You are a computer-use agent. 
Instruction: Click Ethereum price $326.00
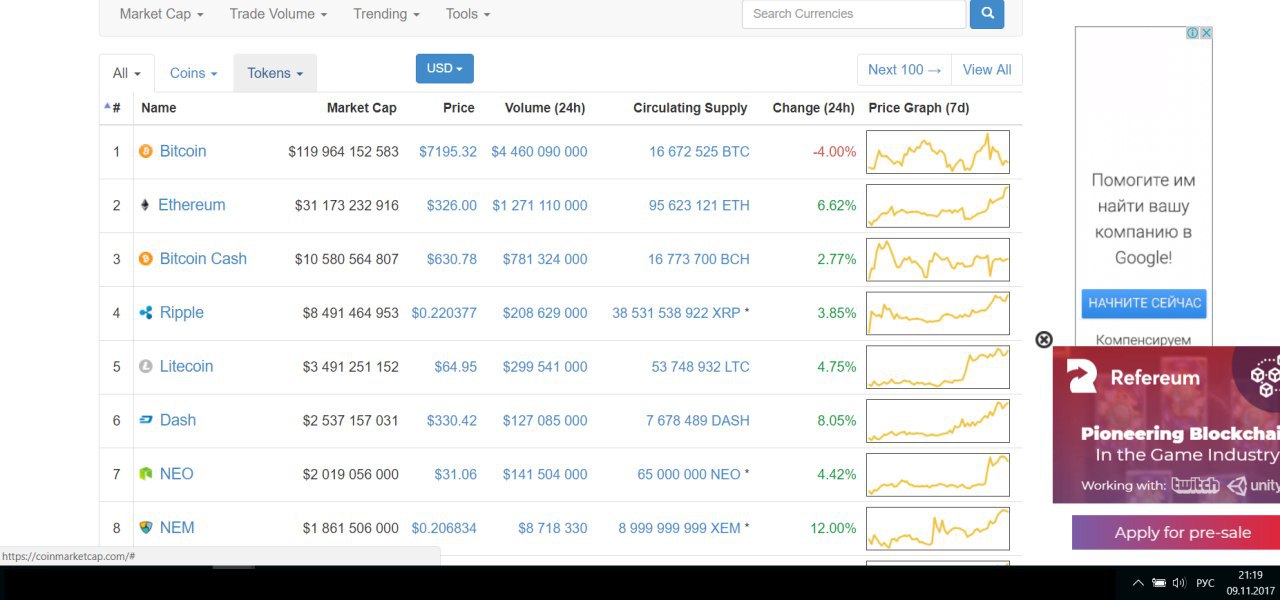click(x=452, y=206)
